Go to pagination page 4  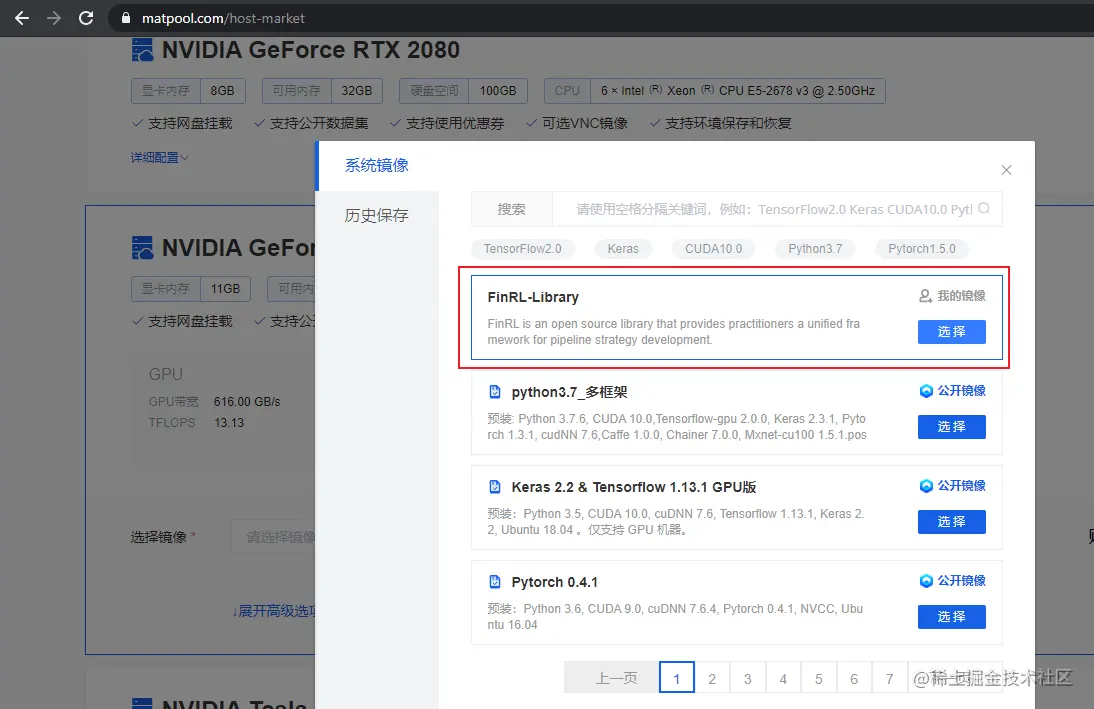(x=783, y=678)
